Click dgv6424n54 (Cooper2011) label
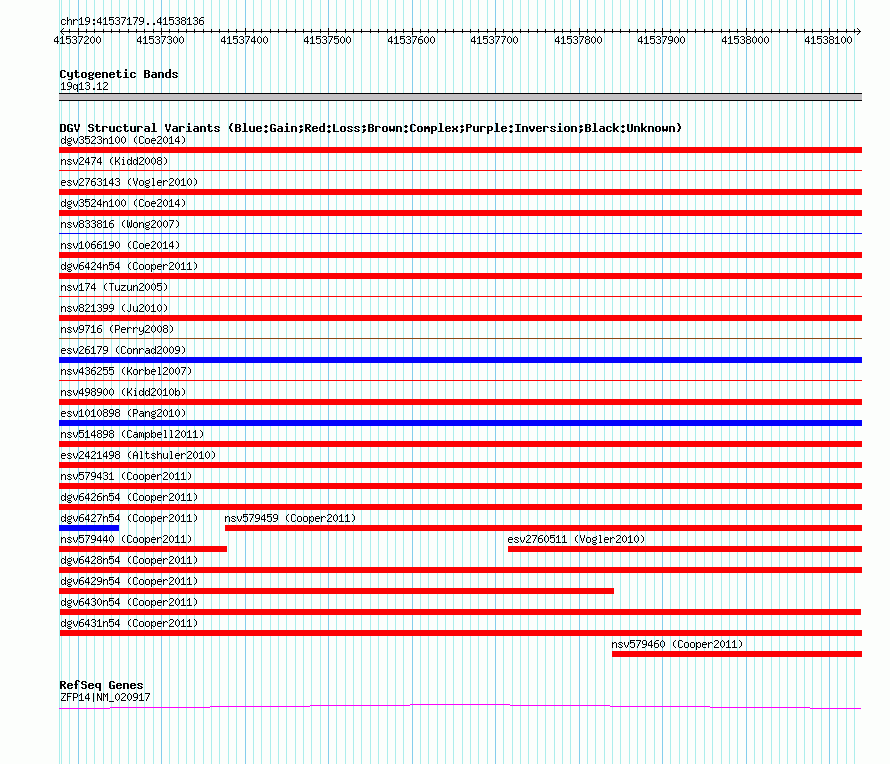The height and width of the screenshot is (764, 890). click(129, 266)
